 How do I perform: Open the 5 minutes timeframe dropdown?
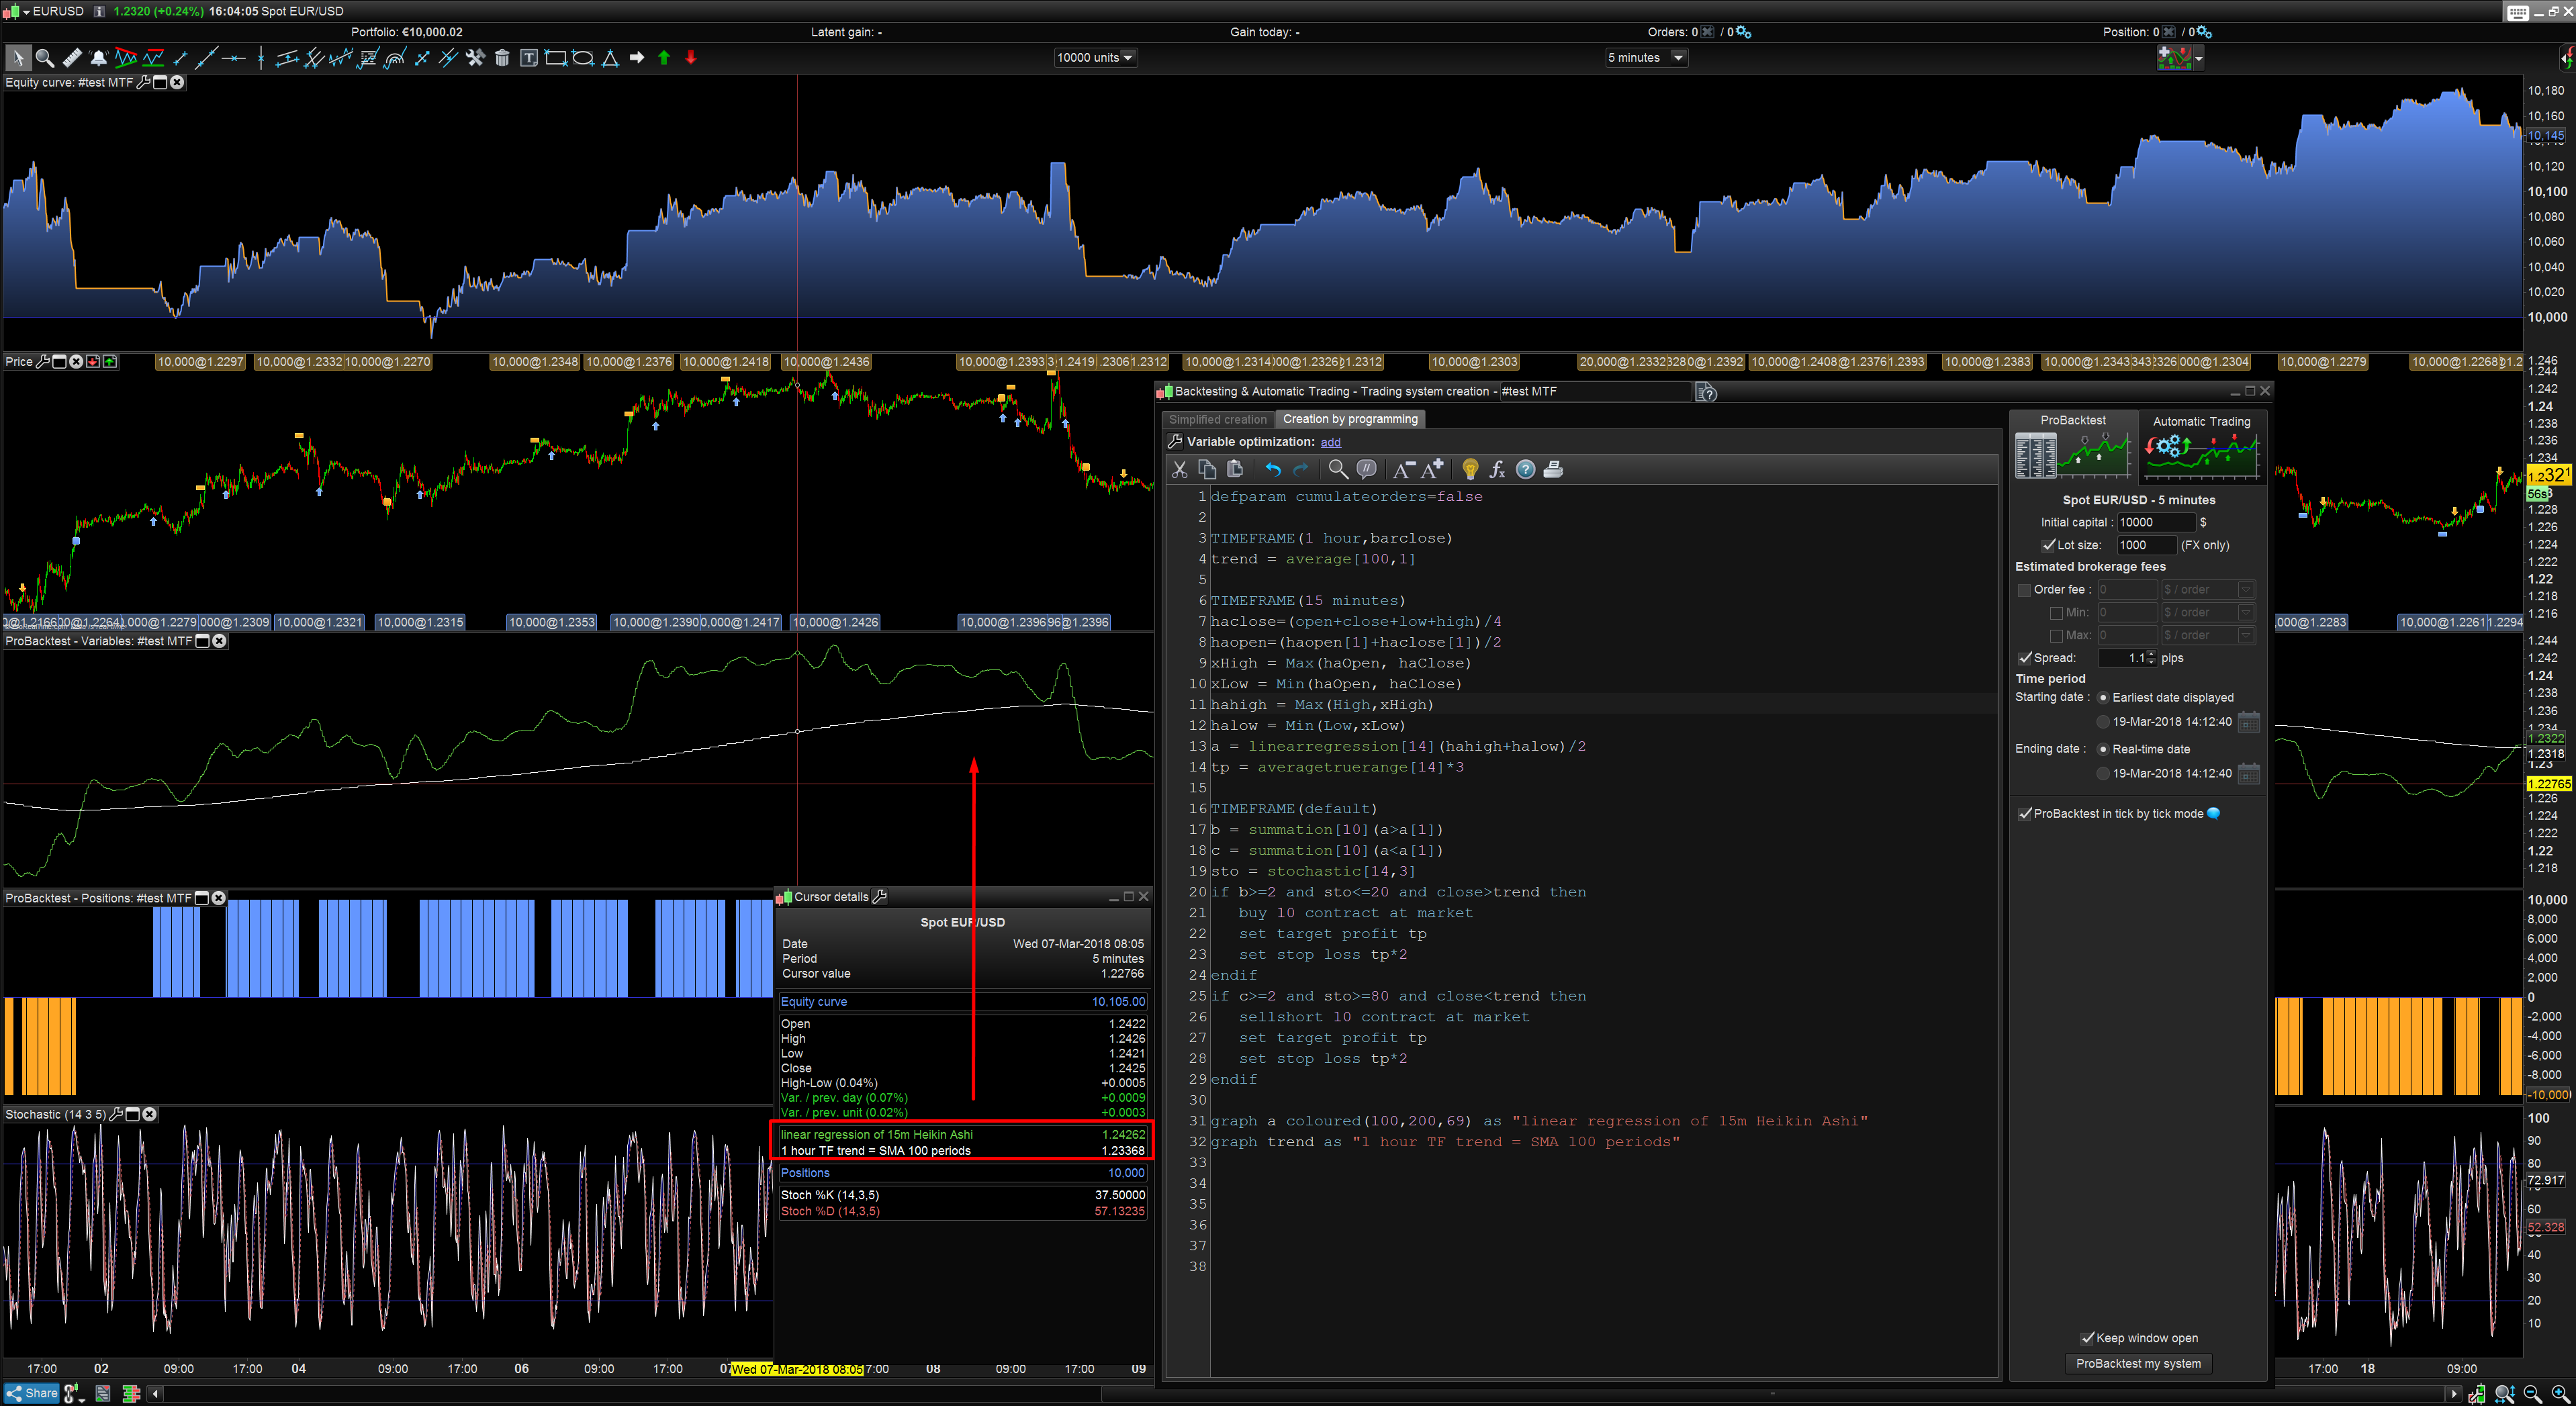click(1679, 58)
